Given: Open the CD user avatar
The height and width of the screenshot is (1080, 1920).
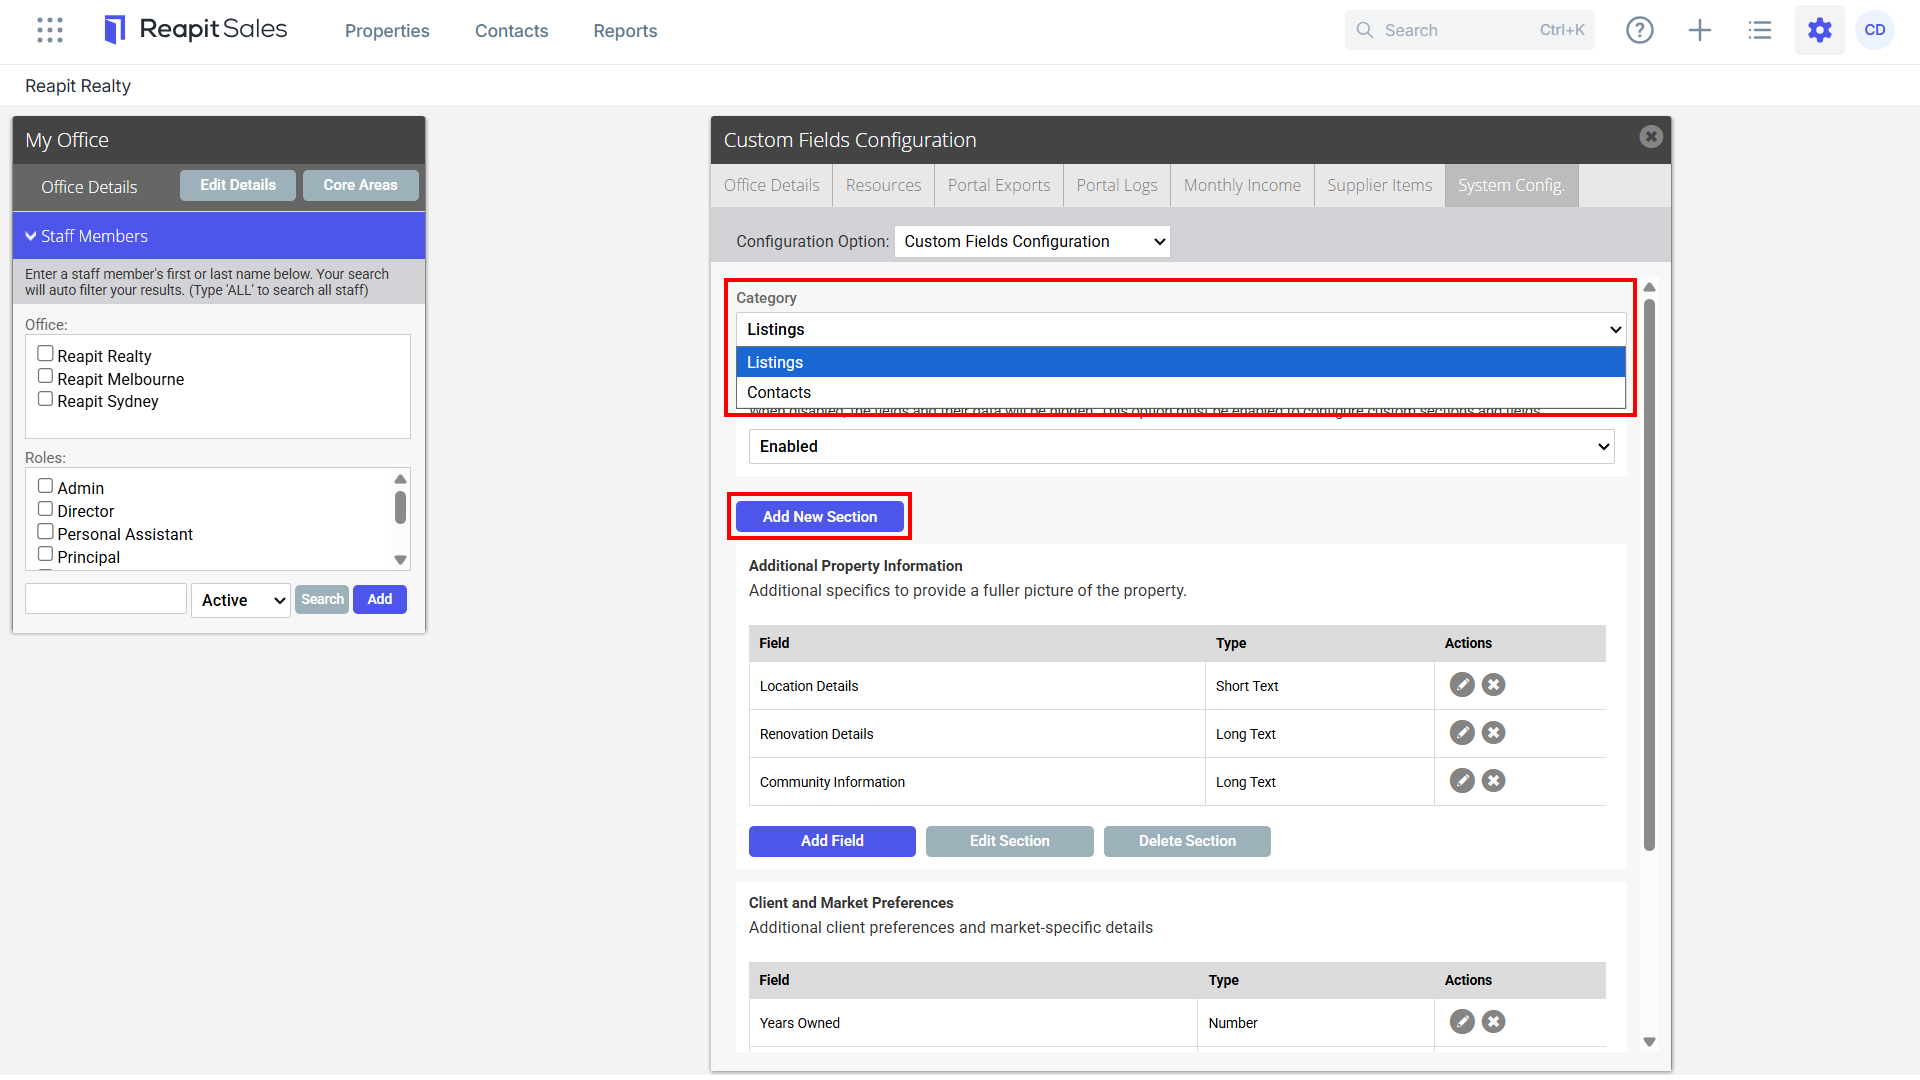Looking at the screenshot, I should (1875, 30).
